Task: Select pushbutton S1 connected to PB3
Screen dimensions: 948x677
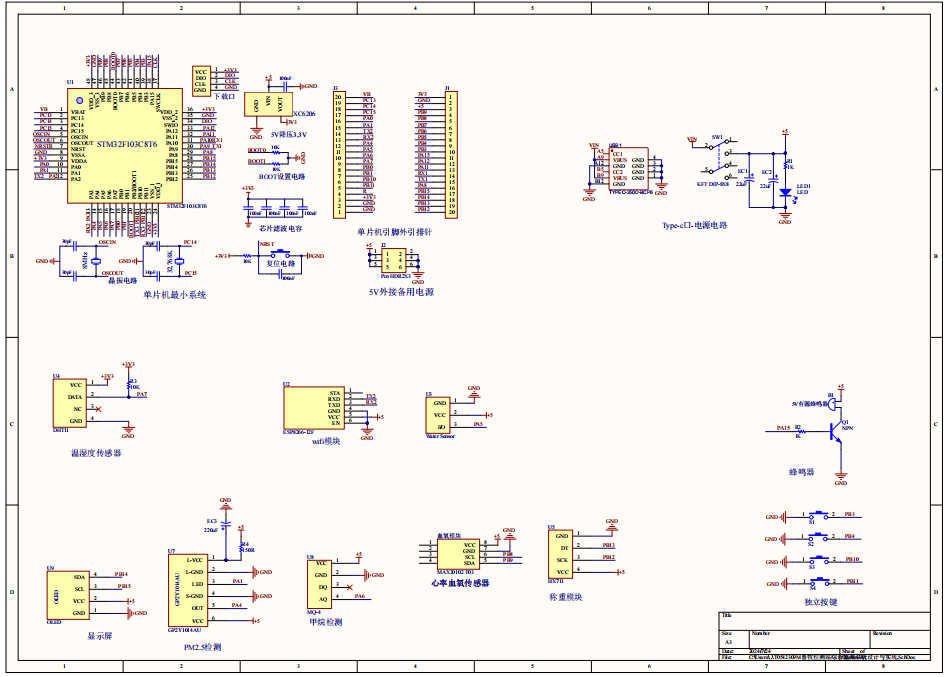Action: pyautogui.click(x=820, y=516)
